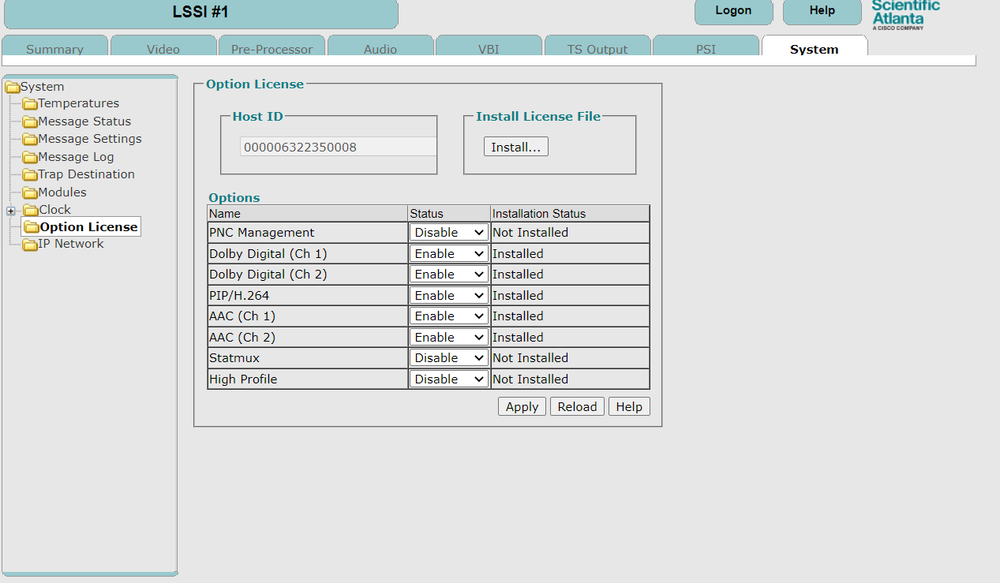The width and height of the screenshot is (1000, 583).
Task: Expand the Clock tree node
Action: (11, 211)
